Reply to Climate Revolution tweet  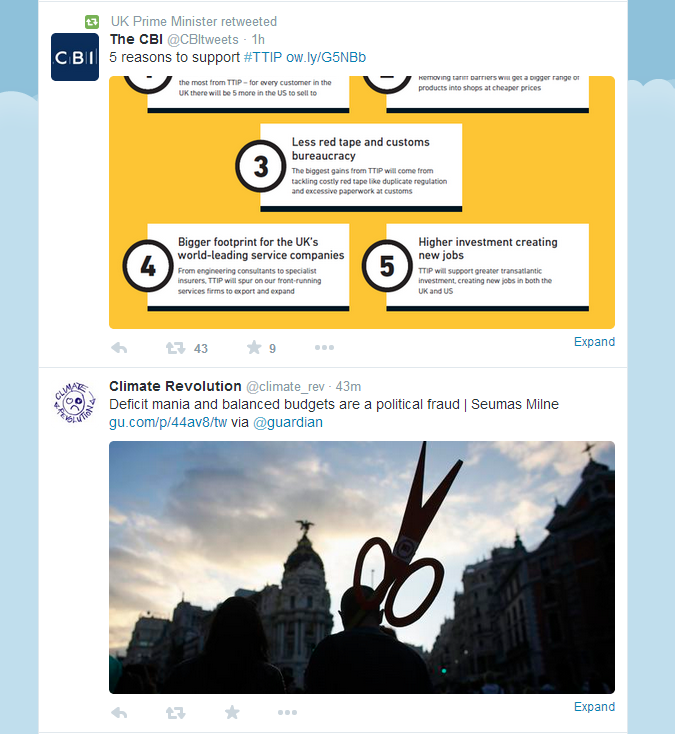point(119,713)
